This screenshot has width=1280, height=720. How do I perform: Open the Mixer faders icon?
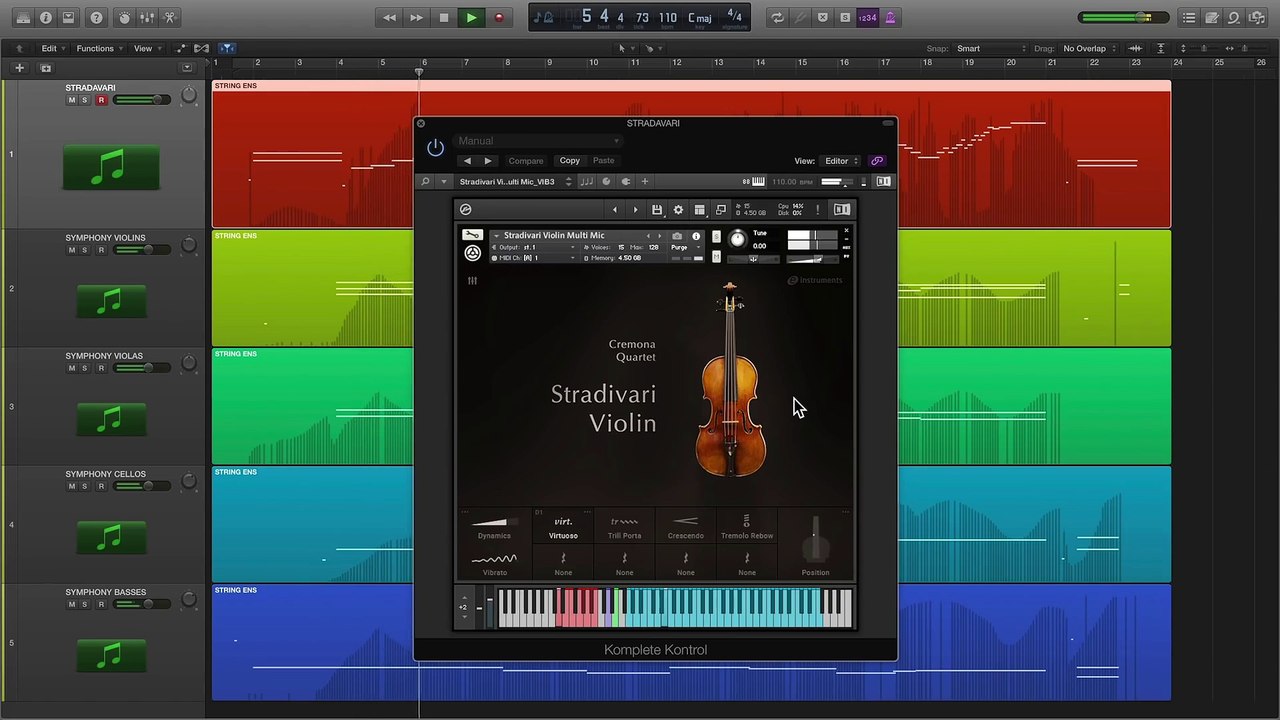(x=147, y=17)
